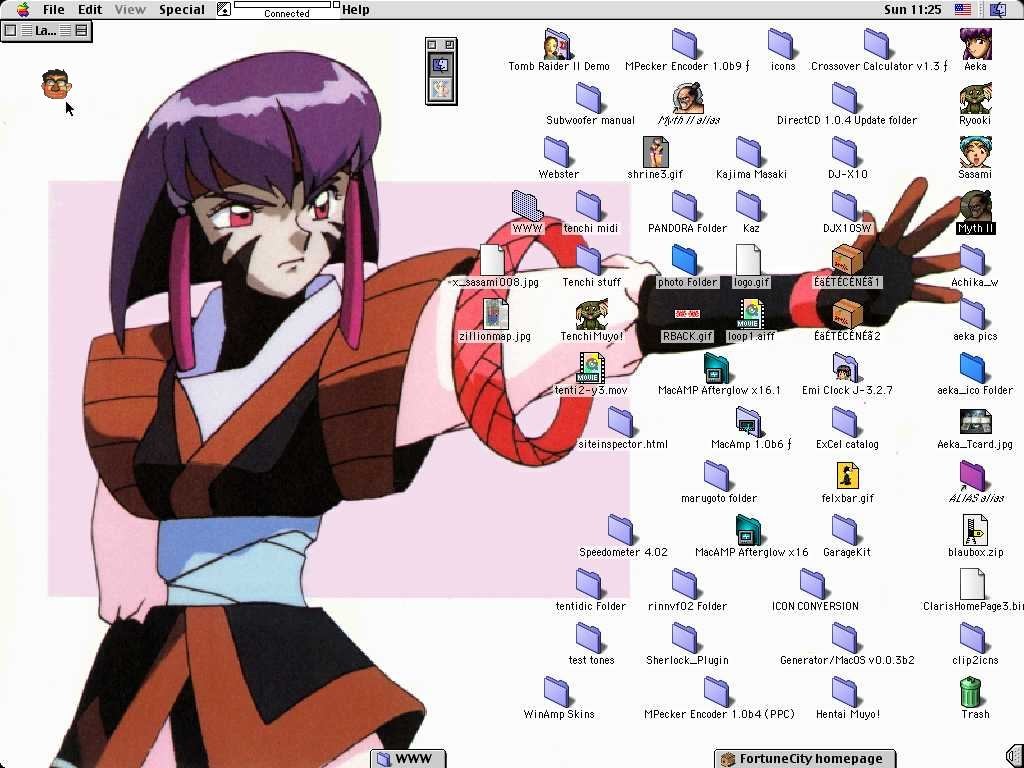Click the La... window title bar
This screenshot has width=1024, height=768.
click(x=46, y=30)
